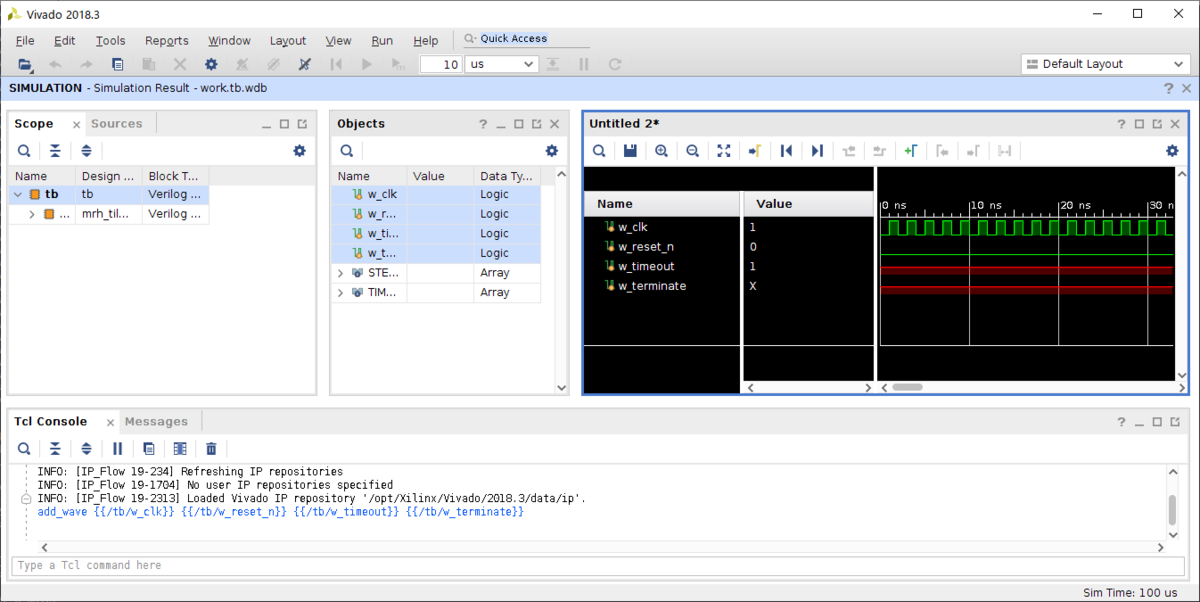The image size is (1200, 602).
Task: Open the File menu
Action: click(25, 41)
